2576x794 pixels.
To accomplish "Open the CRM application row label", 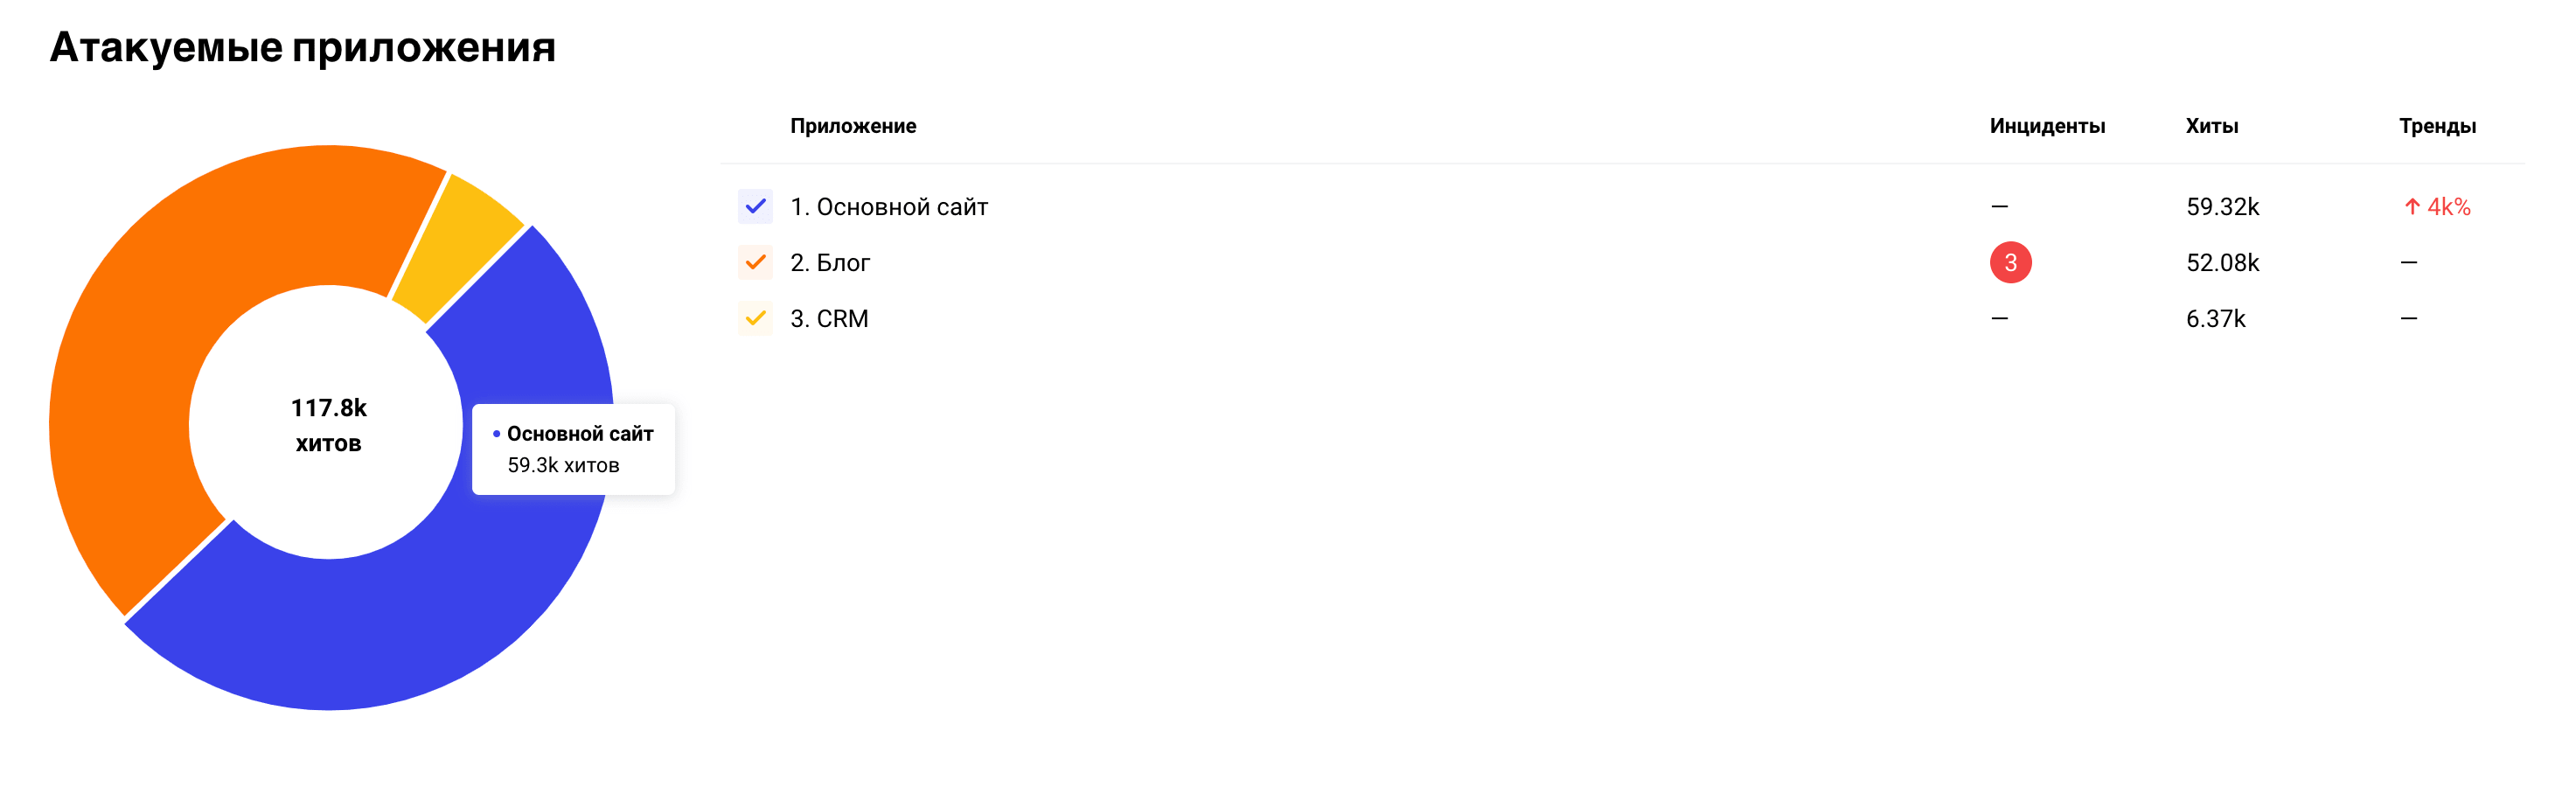I will point(829,319).
